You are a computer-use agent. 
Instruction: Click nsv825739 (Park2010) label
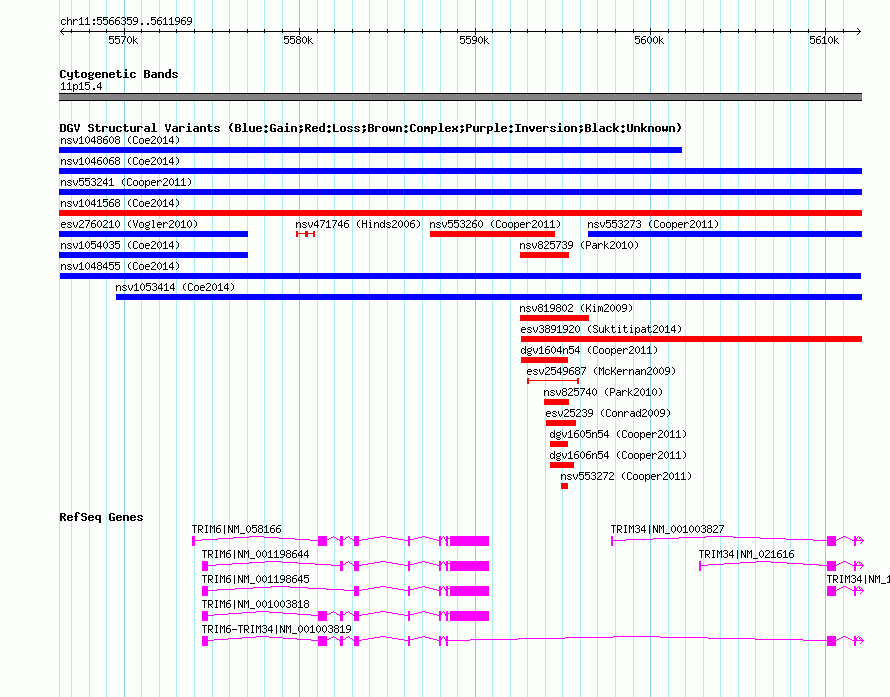pos(579,245)
